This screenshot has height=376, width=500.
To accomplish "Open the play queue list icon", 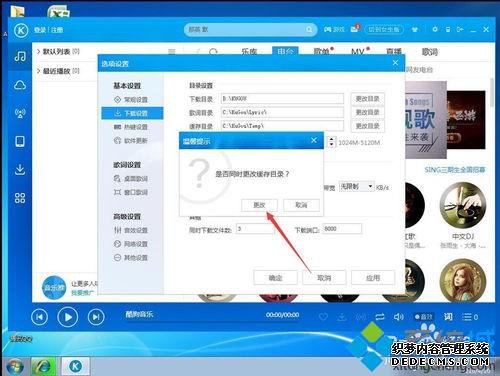I will (470, 317).
